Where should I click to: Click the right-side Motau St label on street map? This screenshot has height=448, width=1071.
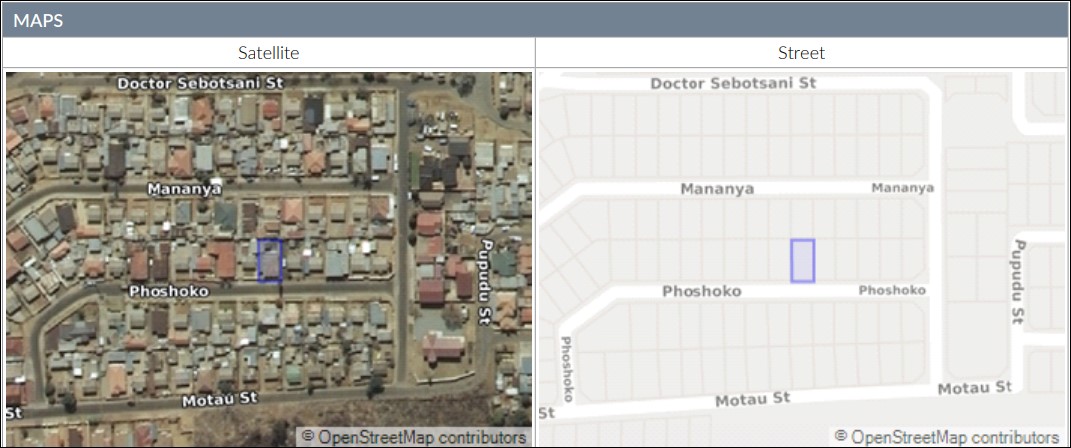click(x=975, y=388)
